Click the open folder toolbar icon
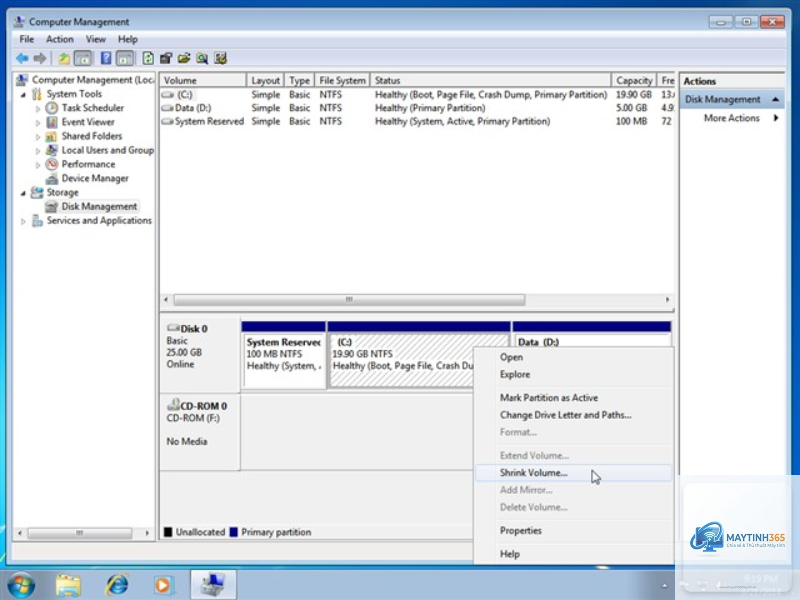 tap(184, 58)
